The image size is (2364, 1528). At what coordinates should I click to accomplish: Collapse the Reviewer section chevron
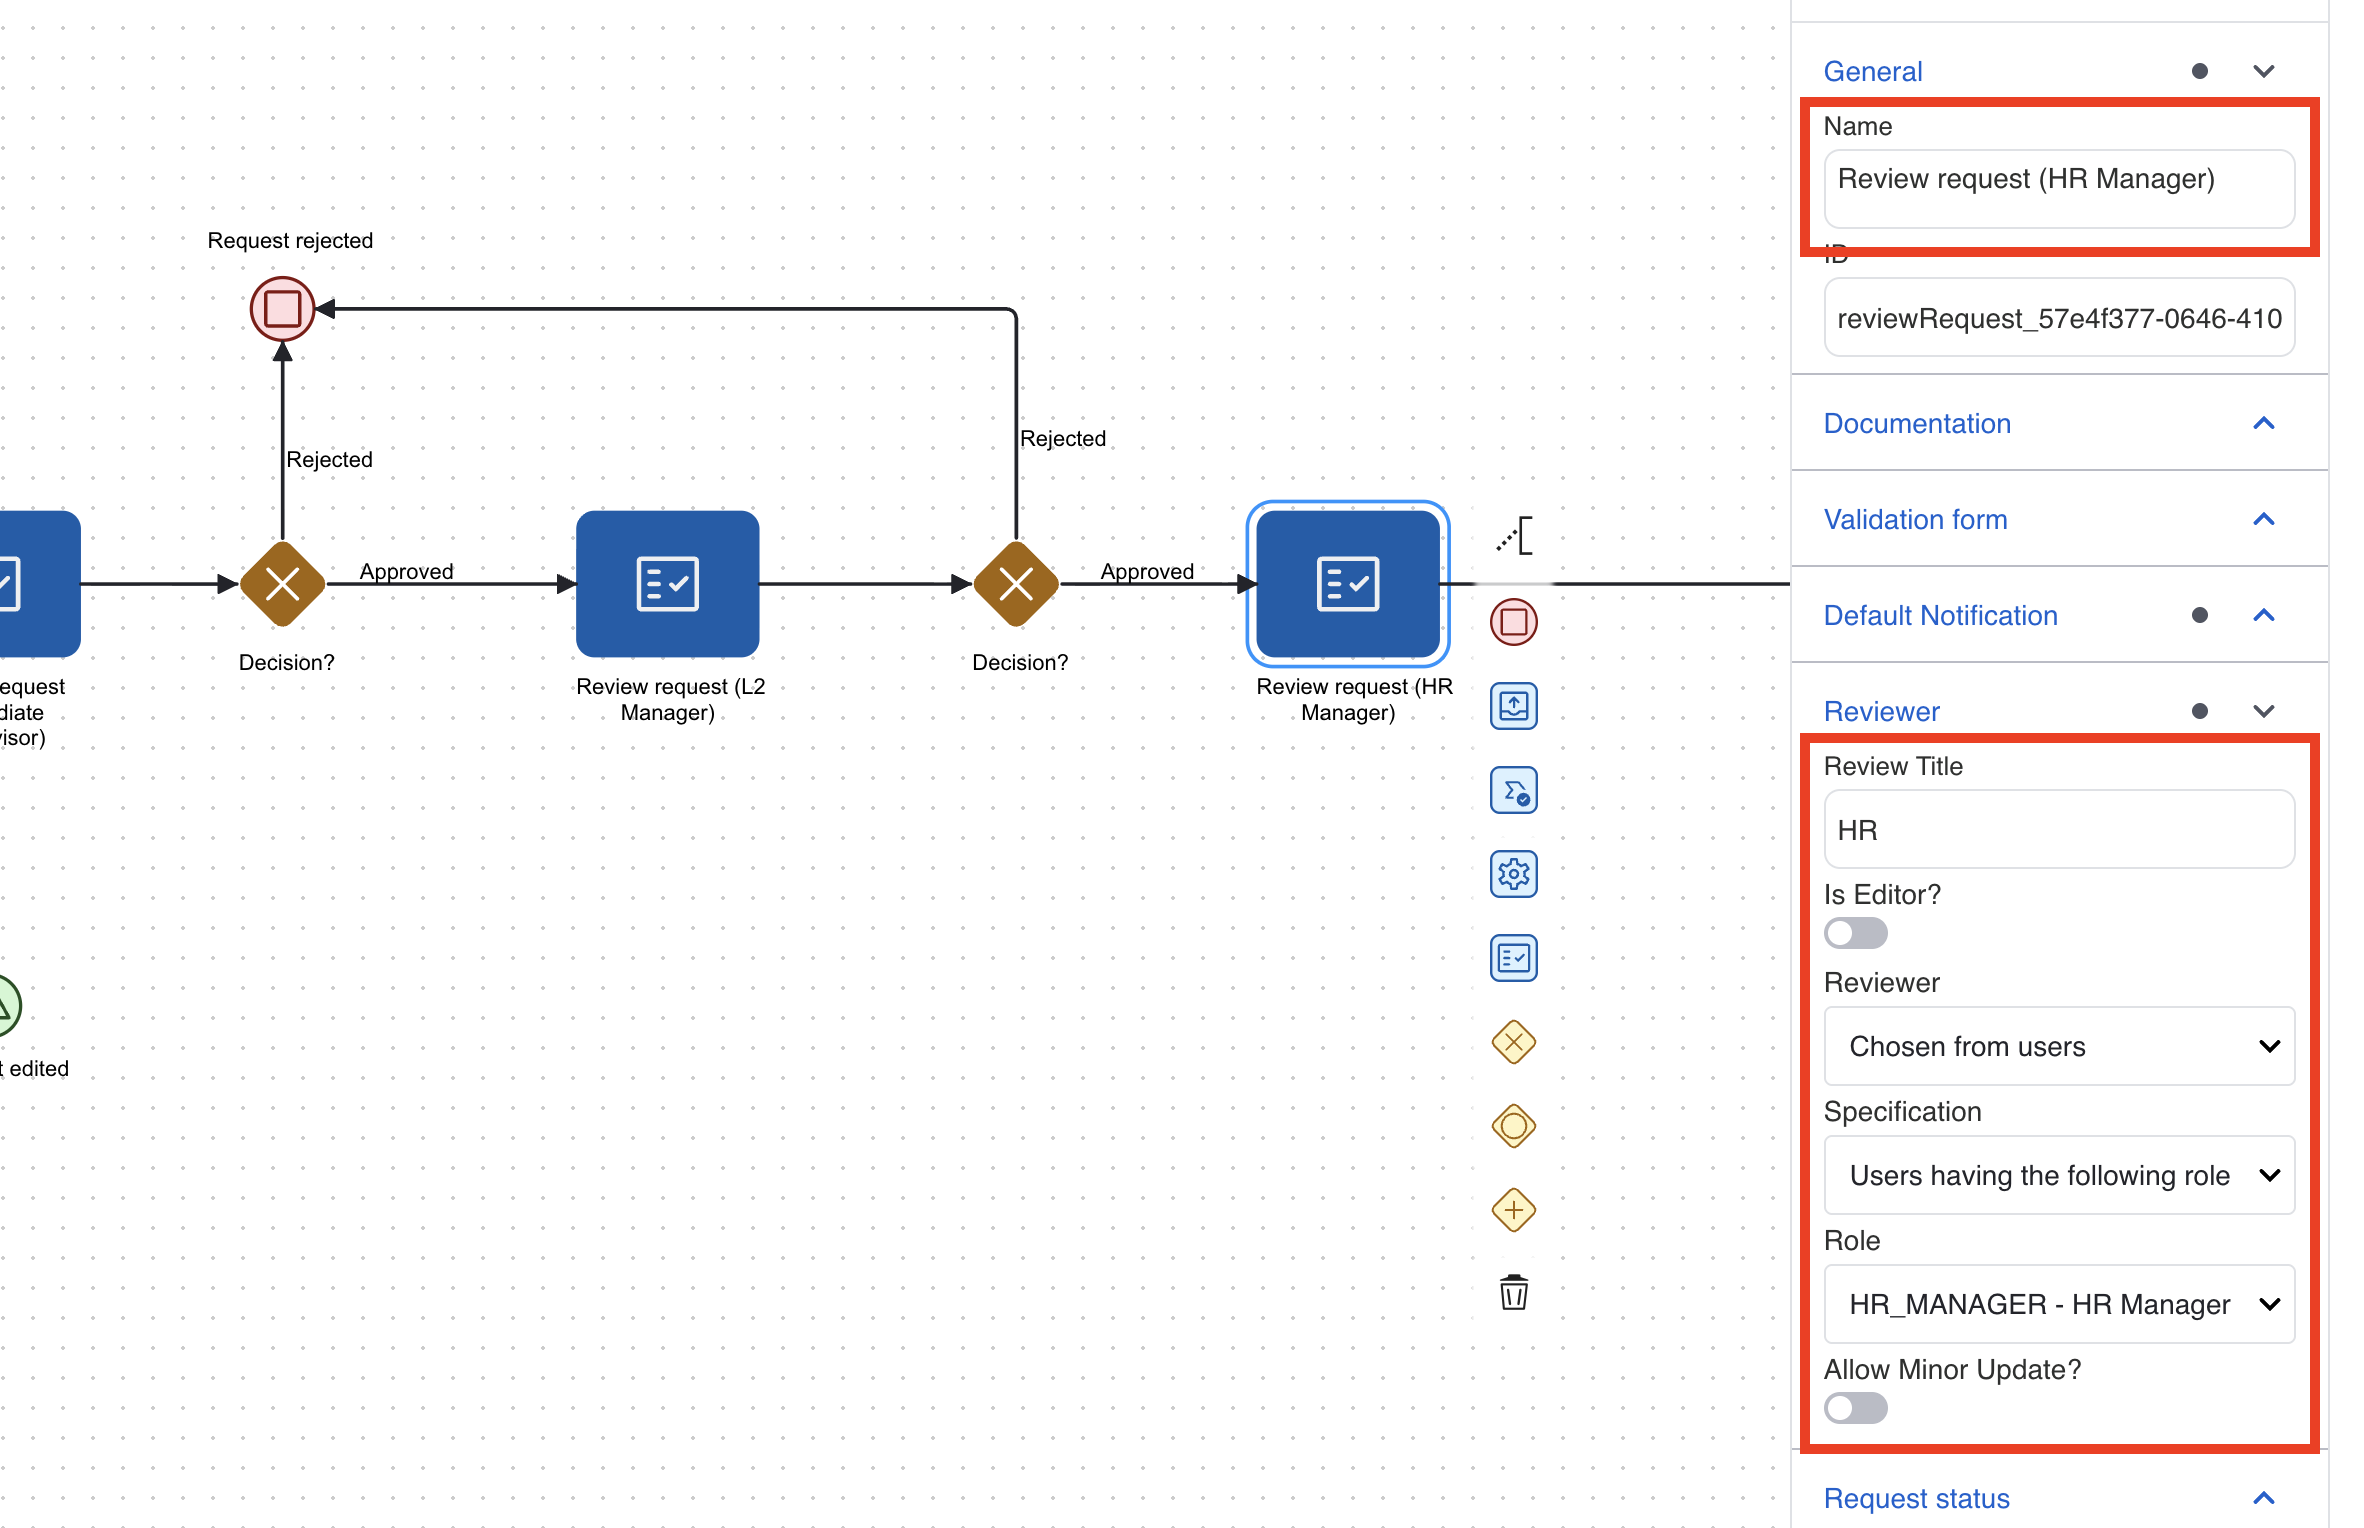(2264, 711)
